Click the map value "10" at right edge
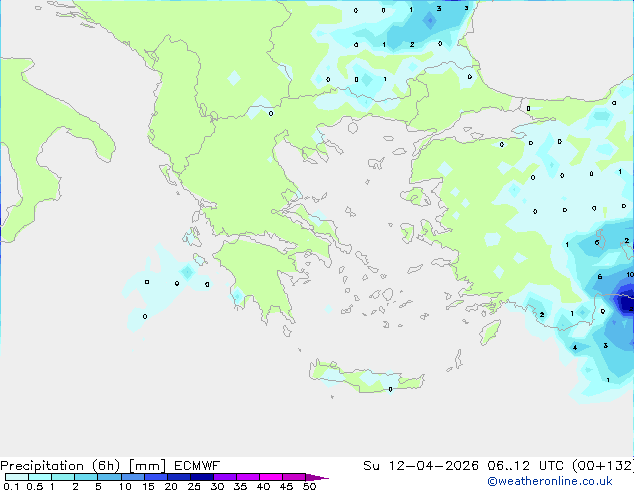Viewport: 634px width, 490px height. pyautogui.click(x=630, y=275)
